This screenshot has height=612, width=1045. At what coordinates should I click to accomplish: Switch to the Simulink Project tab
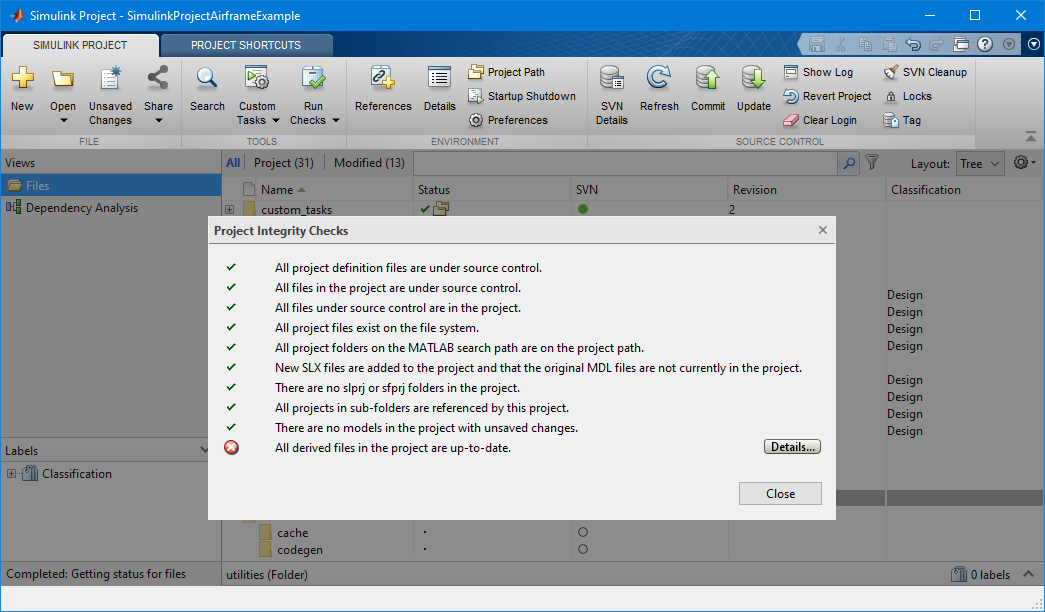[80, 45]
